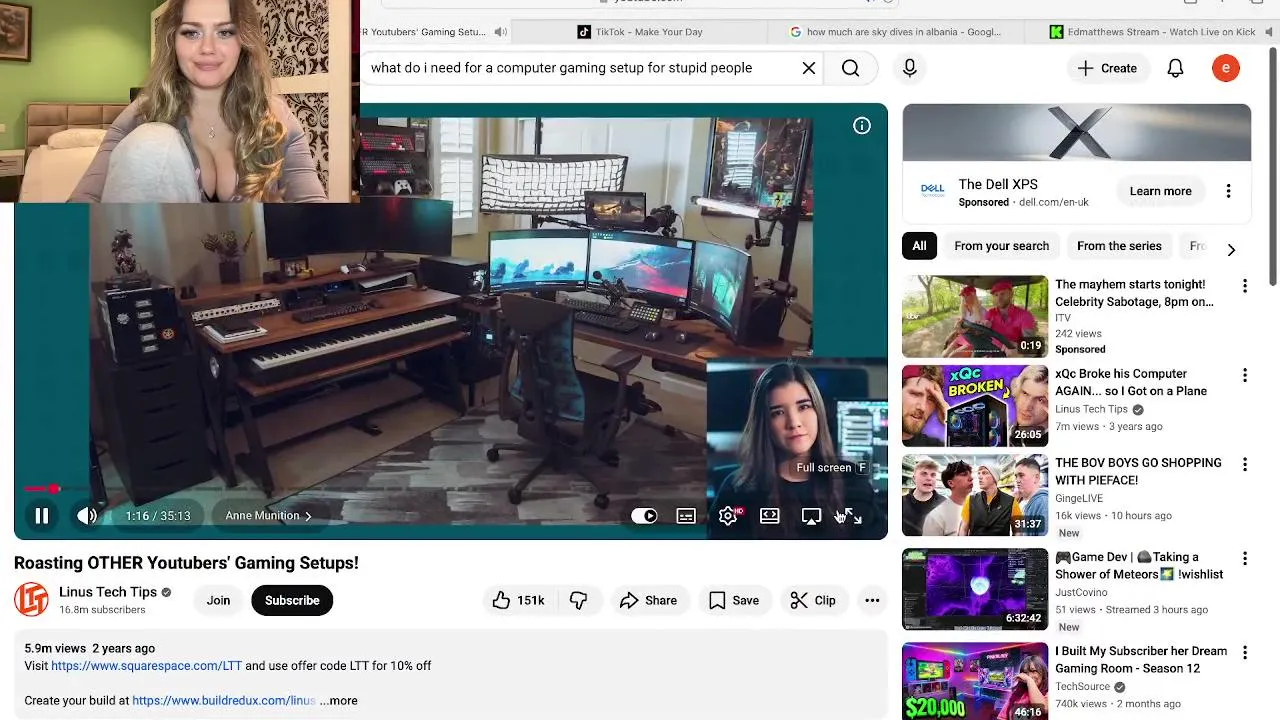
Task: Open buildredux.com/linus link
Action: coord(224,701)
